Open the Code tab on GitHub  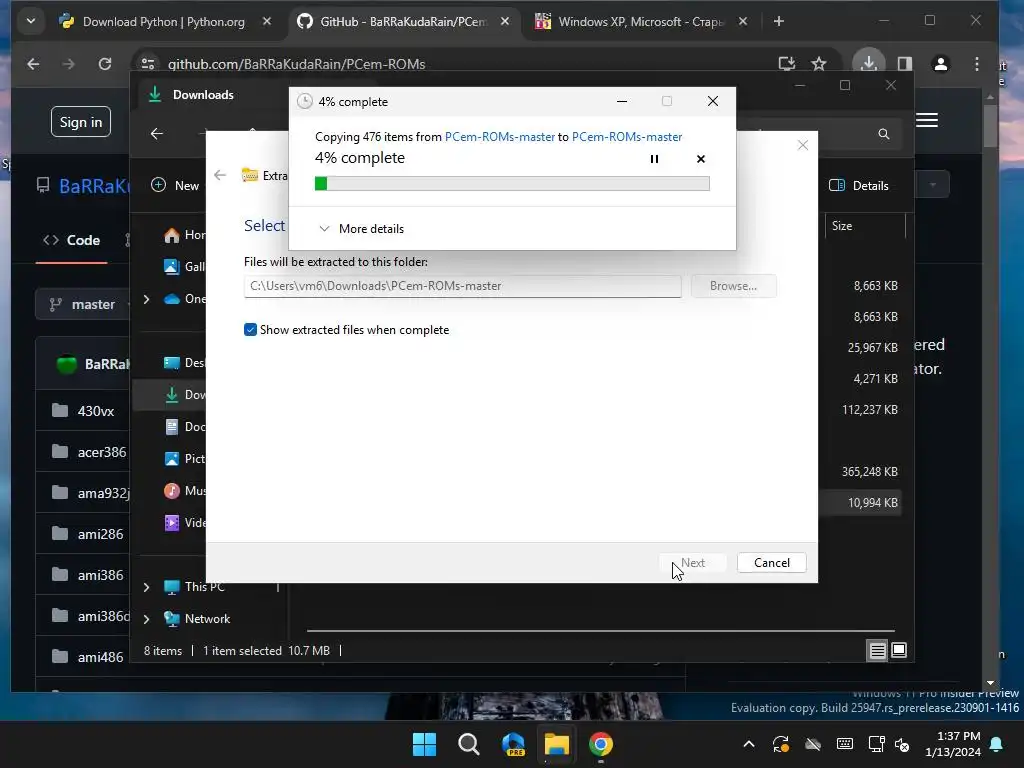tap(72, 240)
